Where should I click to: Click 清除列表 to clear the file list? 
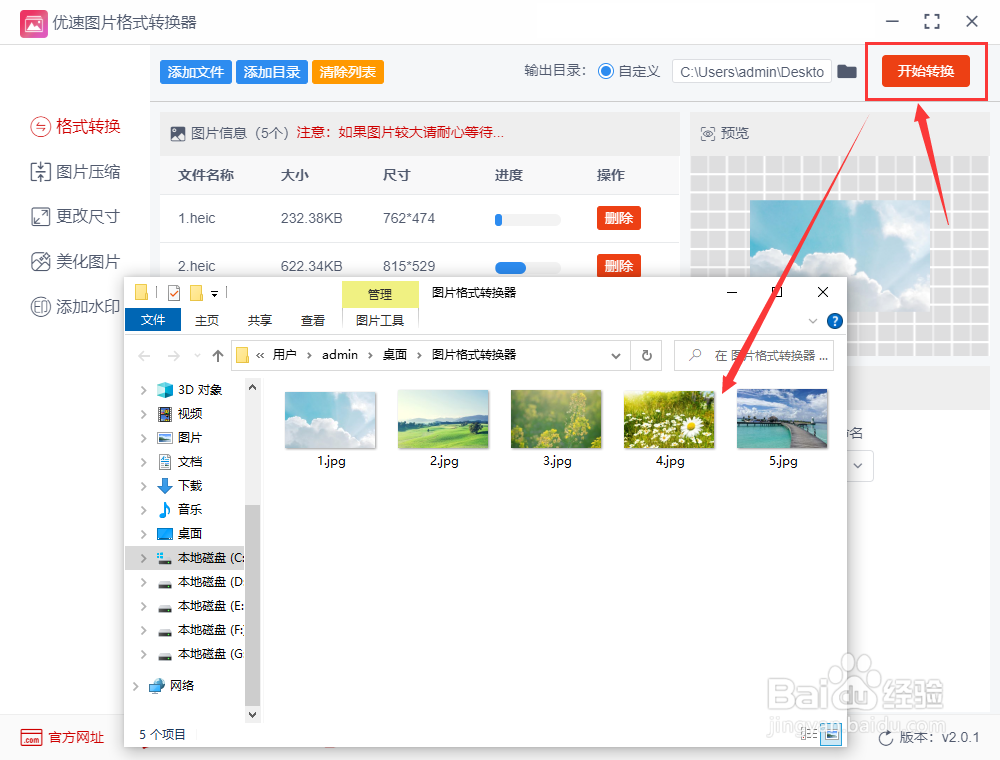[x=347, y=71]
